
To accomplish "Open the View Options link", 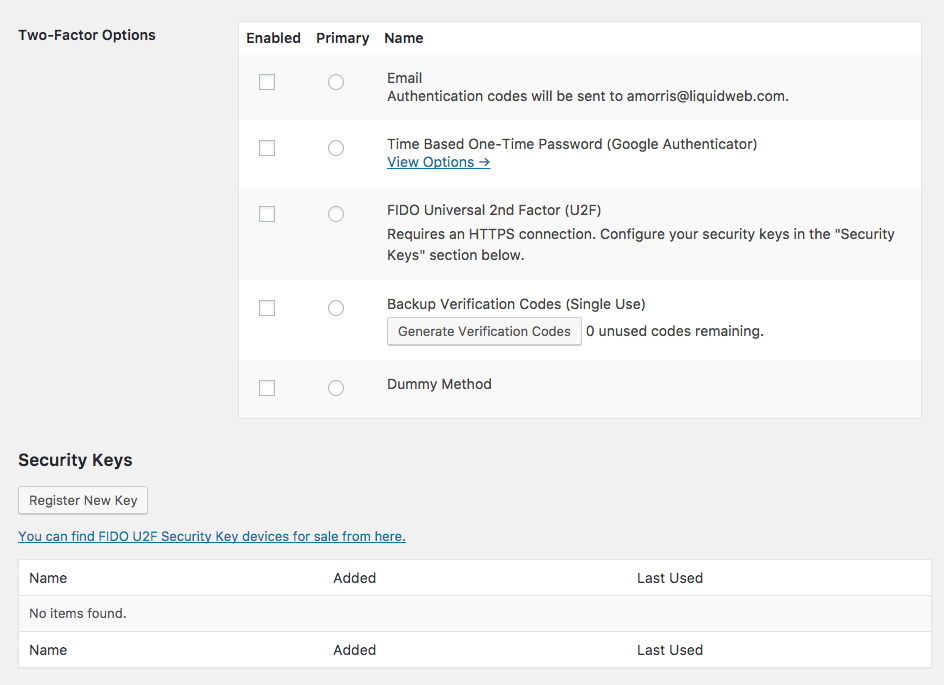I will click(438, 162).
